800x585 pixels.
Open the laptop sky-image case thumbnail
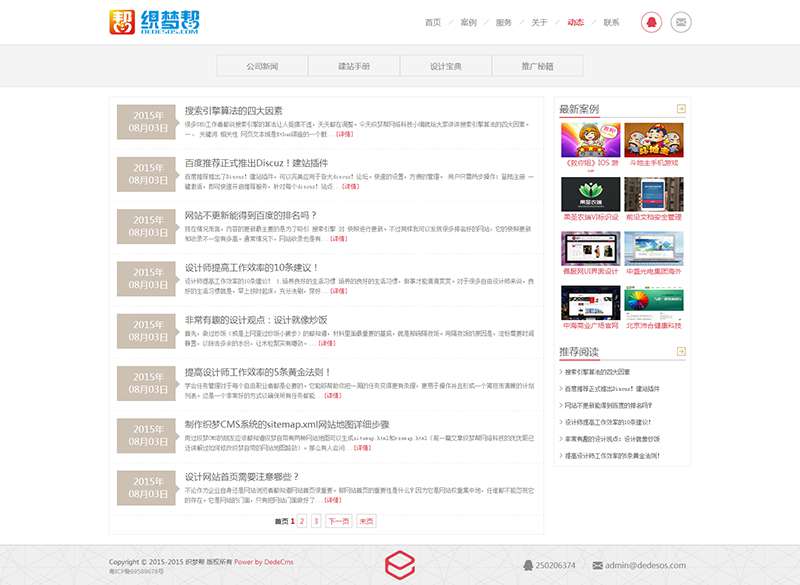point(654,248)
